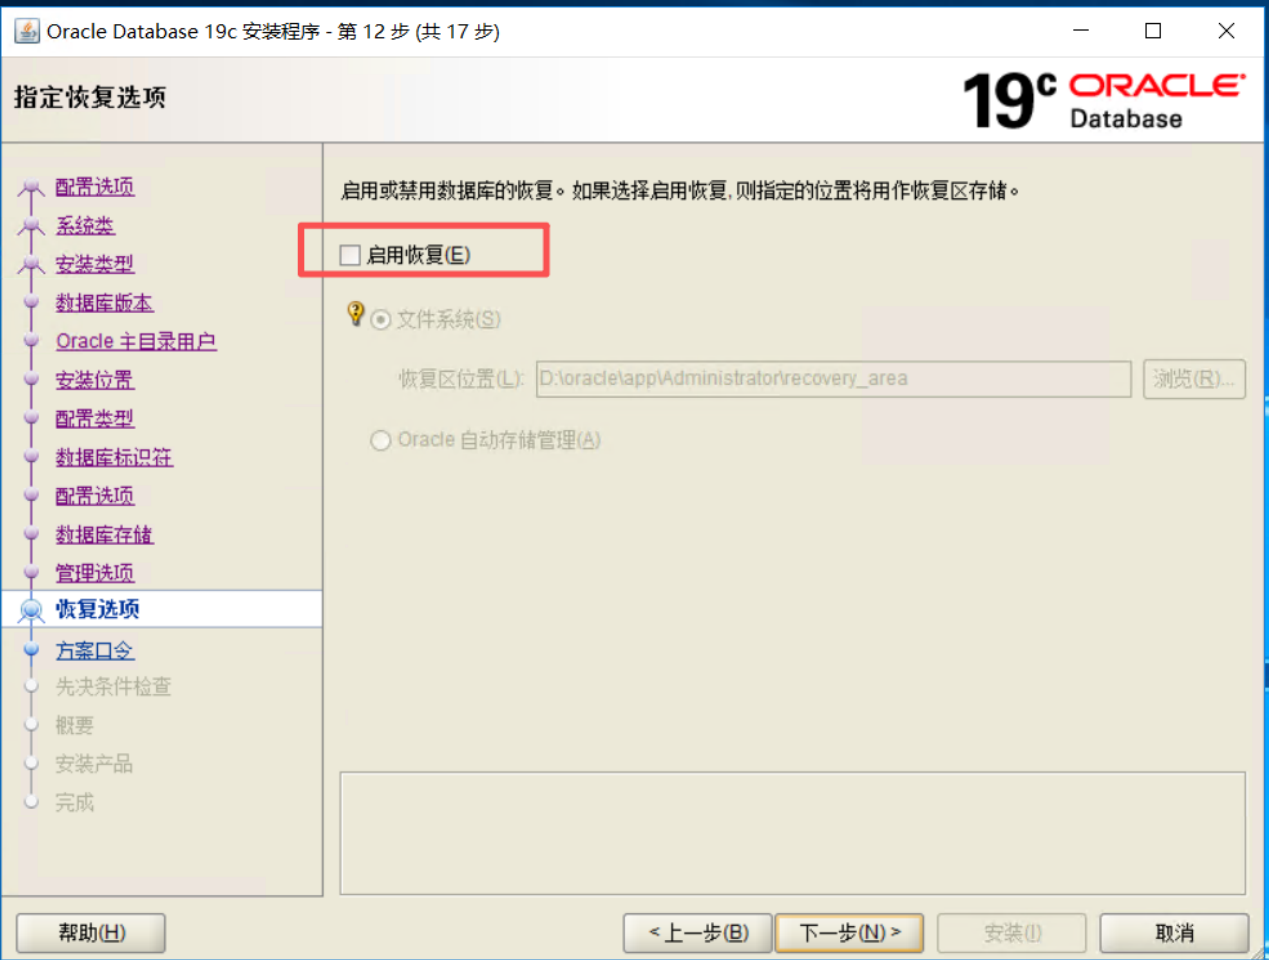Click the 指定恢复选项 page heading
Viewport: 1269px width, 960px height.
point(90,97)
